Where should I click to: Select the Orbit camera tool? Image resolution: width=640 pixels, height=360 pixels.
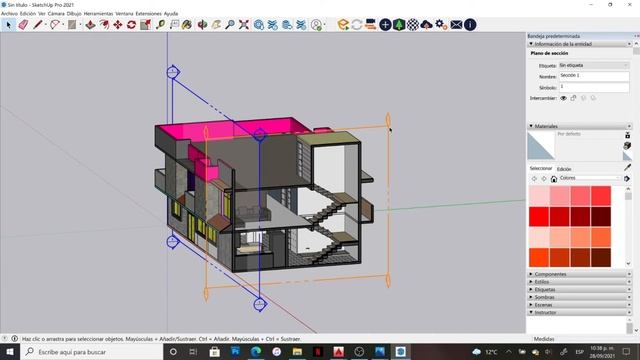point(202,25)
